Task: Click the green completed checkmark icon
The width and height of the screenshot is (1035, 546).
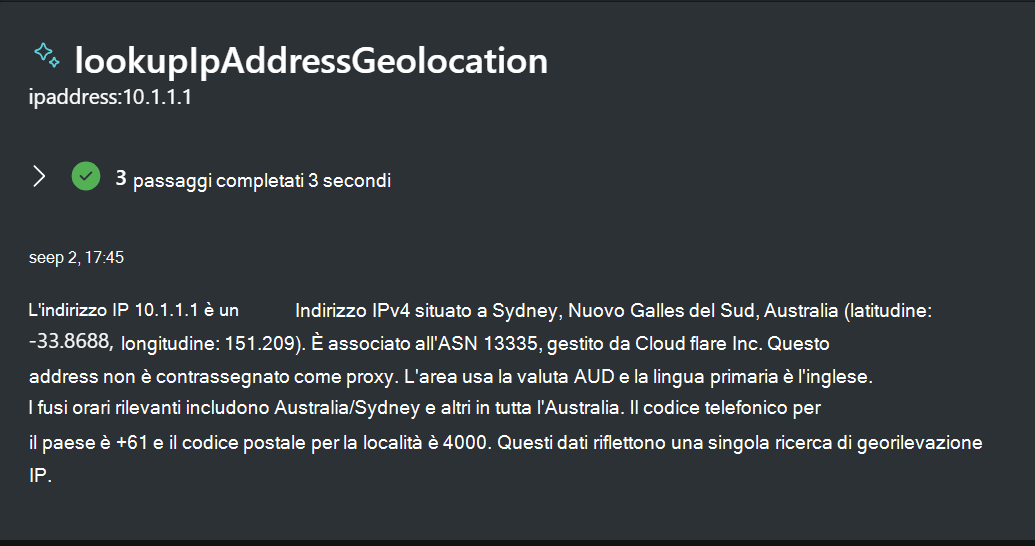Action: click(x=86, y=177)
